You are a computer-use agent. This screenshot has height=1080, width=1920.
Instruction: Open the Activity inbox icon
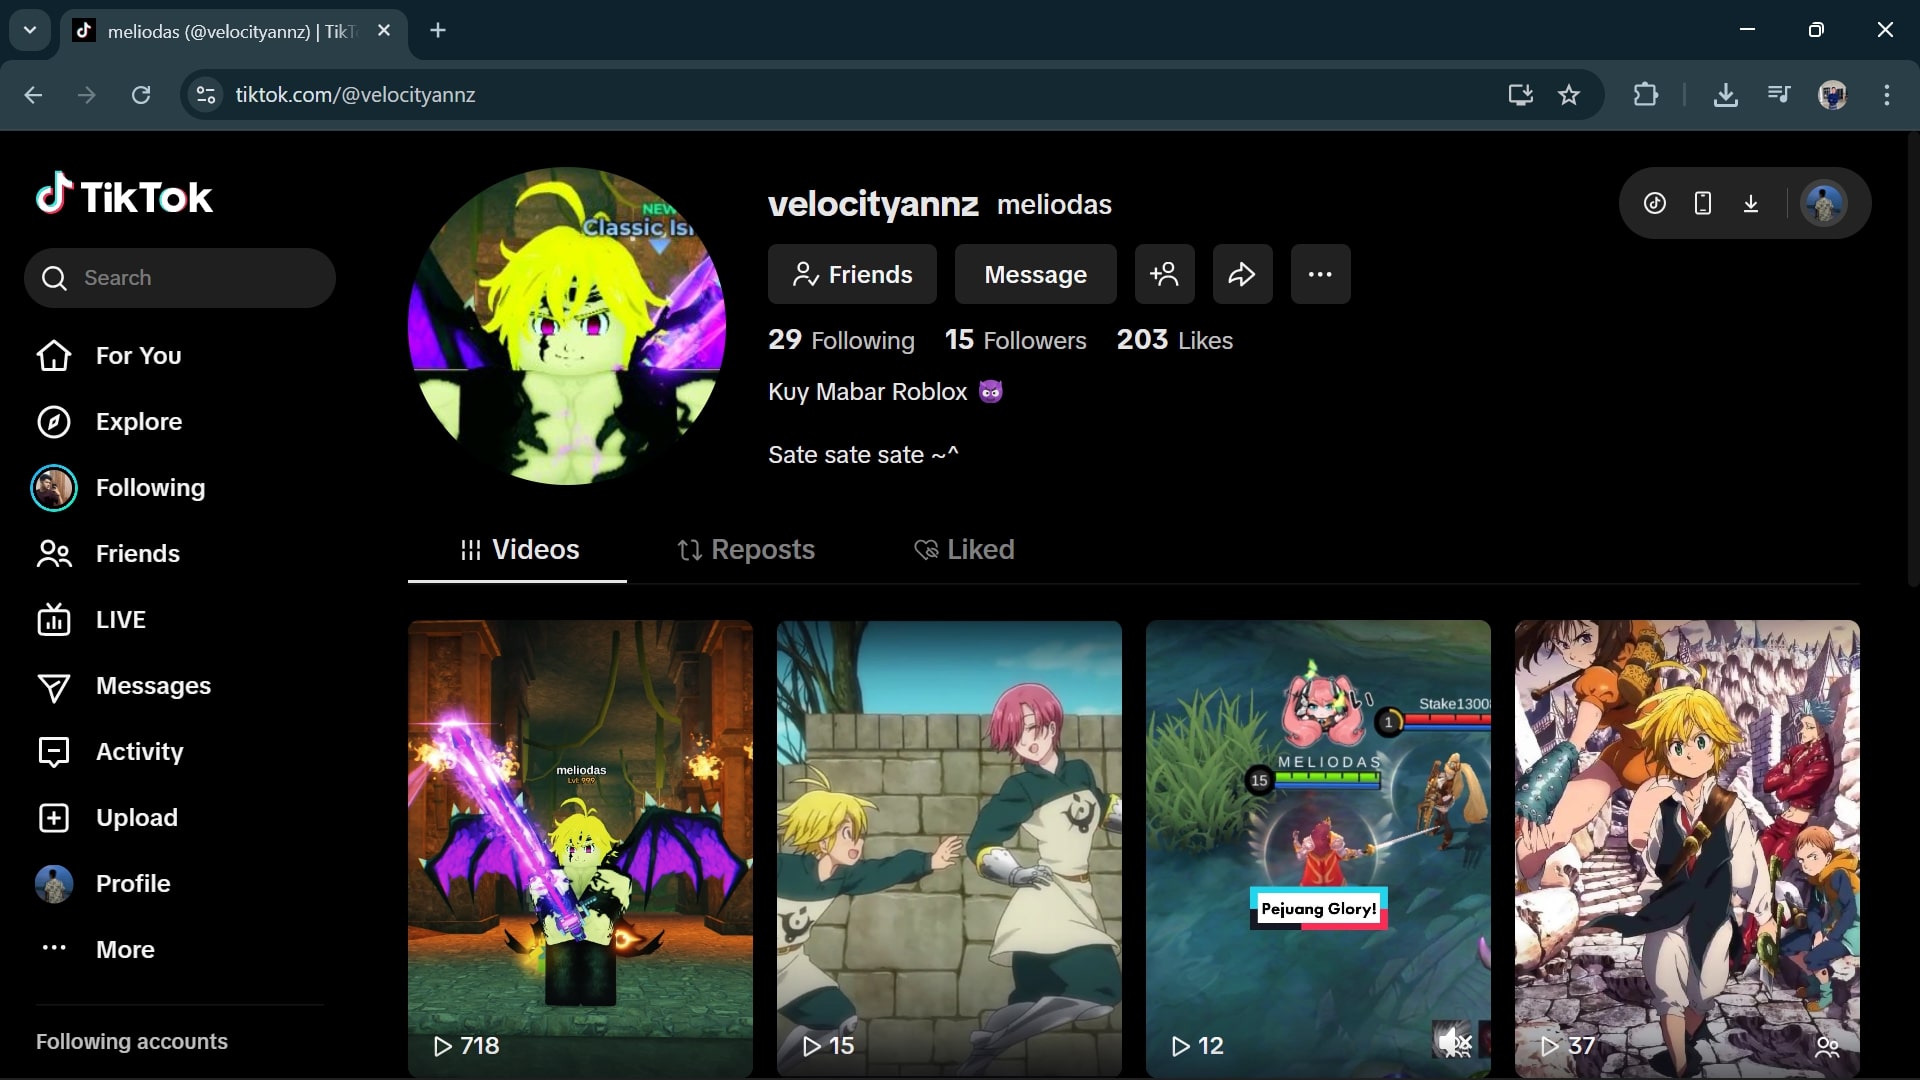pyautogui.click(x=54, y=752)
